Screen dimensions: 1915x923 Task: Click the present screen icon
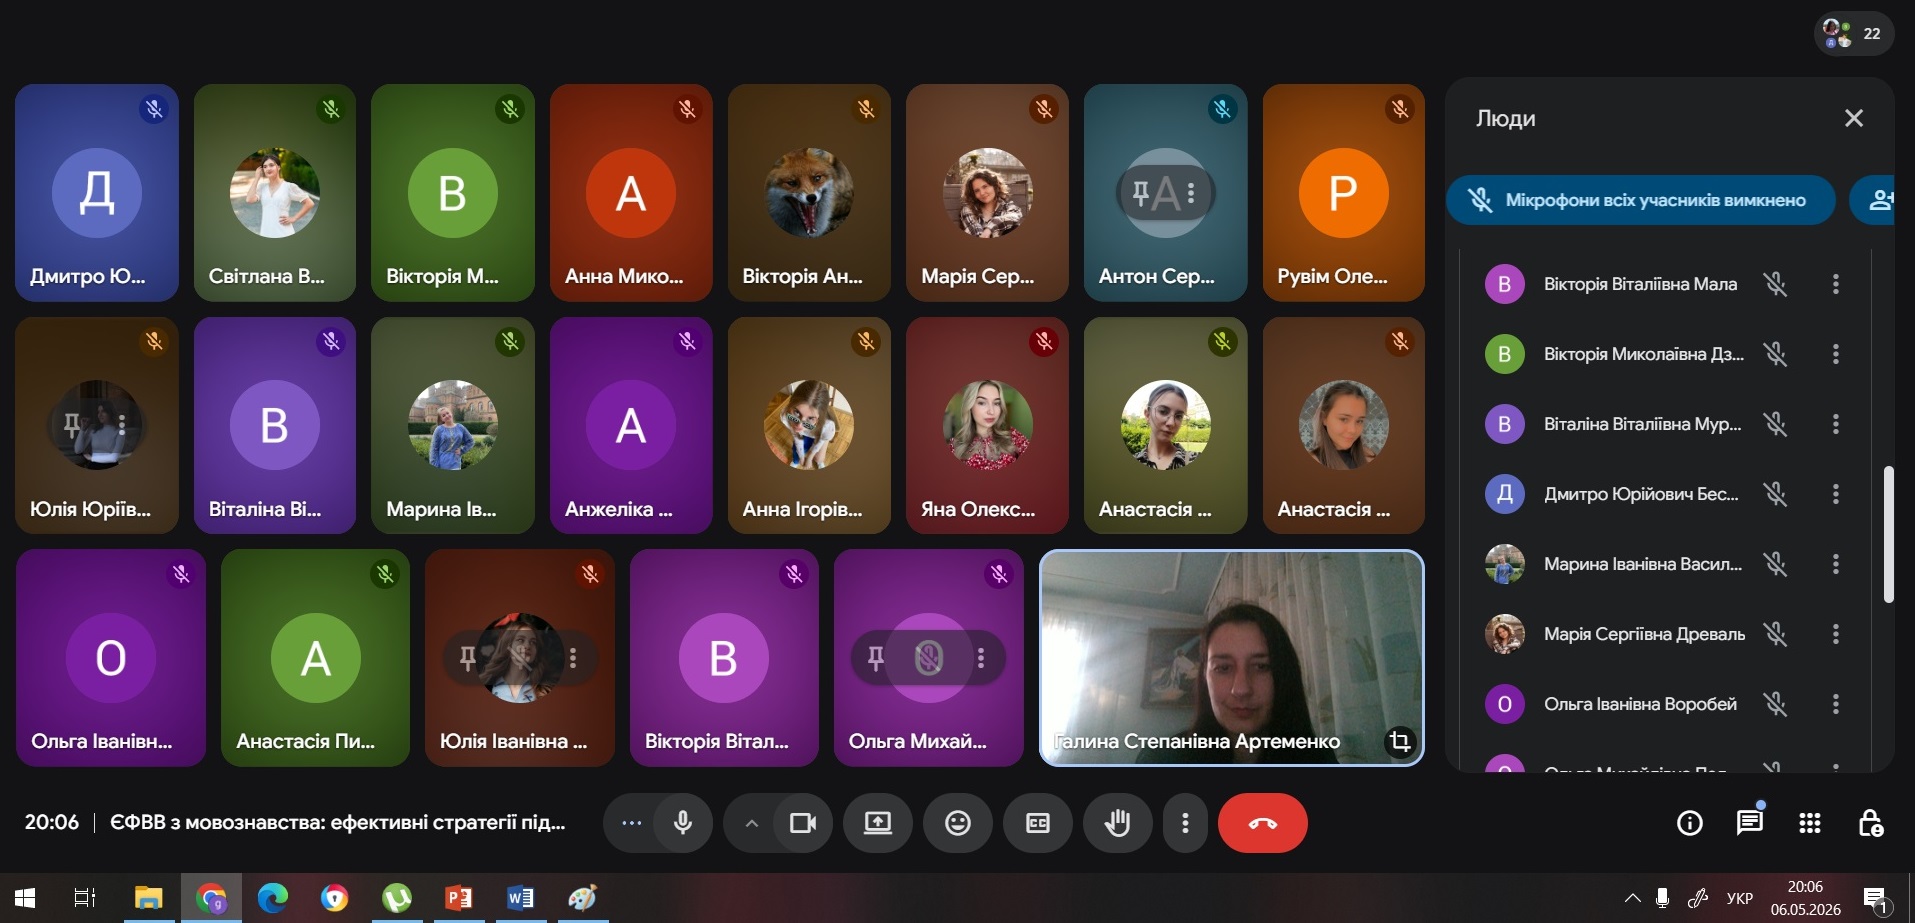878,823
